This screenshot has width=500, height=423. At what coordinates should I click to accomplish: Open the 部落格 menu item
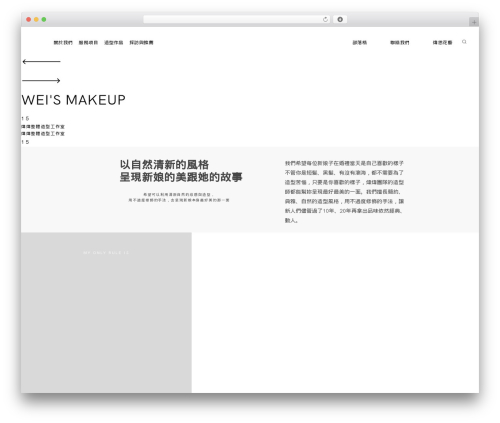(360, 42)
